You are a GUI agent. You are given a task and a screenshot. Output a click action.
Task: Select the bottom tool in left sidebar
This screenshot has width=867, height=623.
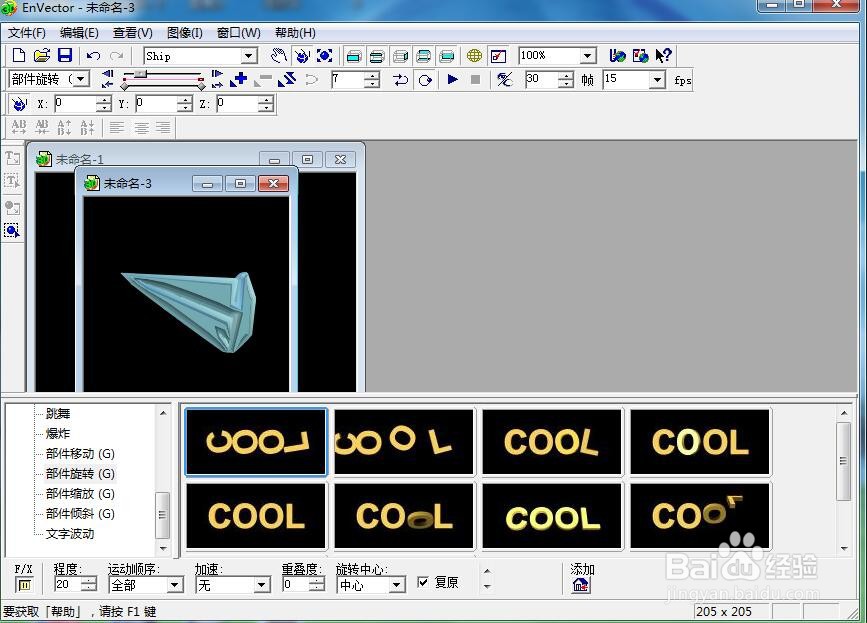(12, 231)
